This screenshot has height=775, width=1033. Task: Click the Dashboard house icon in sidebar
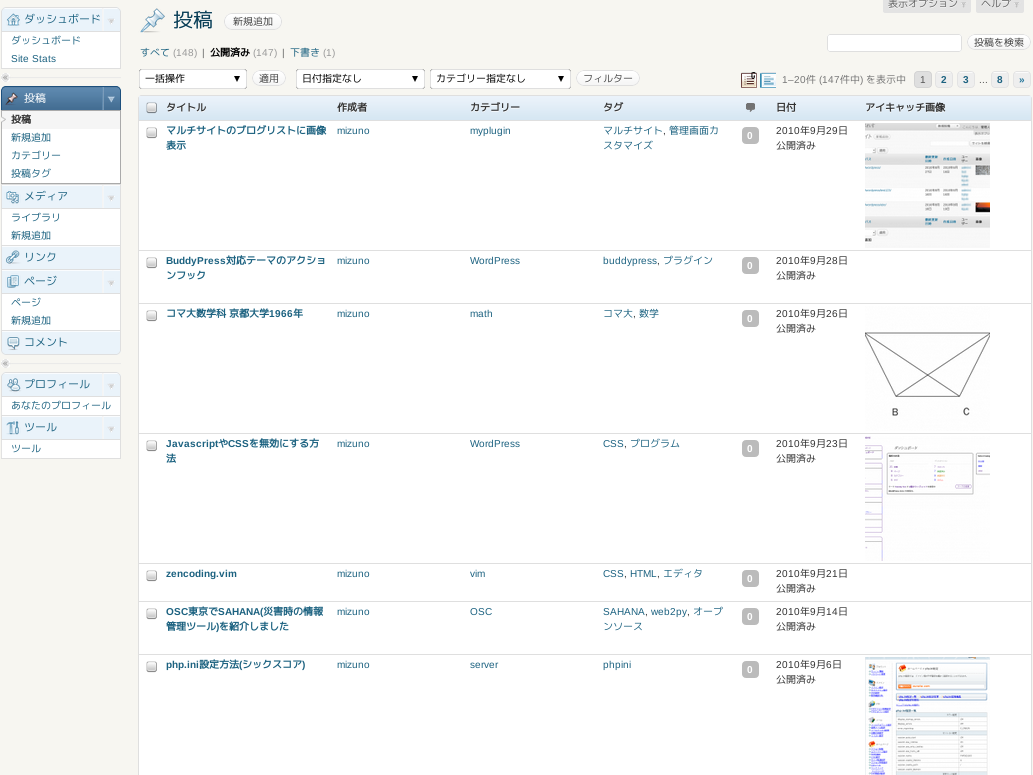coord(13,19)
